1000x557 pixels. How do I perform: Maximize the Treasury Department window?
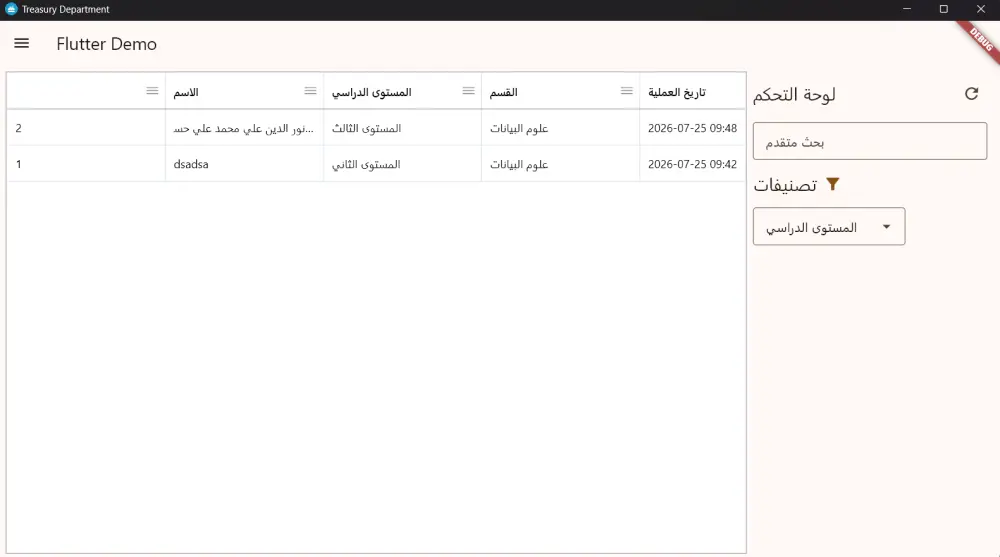(944, 9)
